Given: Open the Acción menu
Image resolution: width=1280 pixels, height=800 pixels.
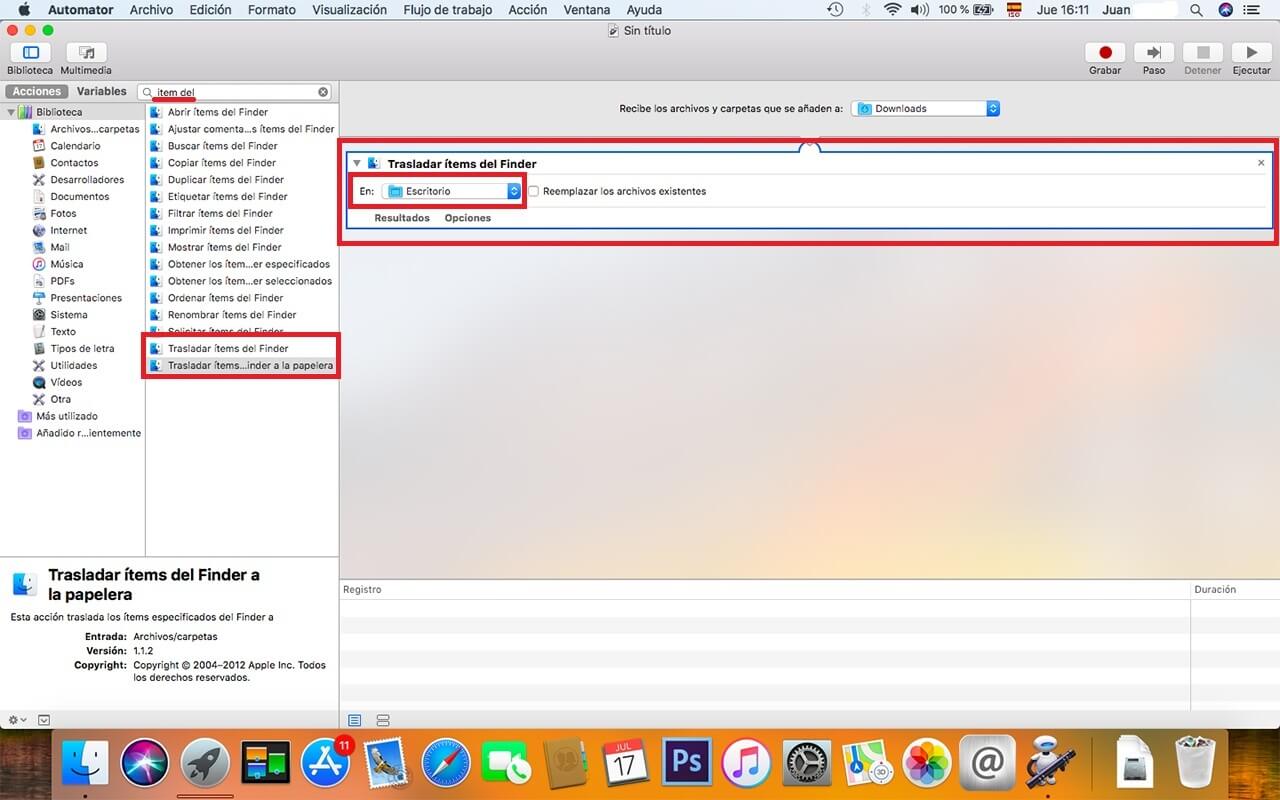Looking at the screenshot, I should (528, 10).
